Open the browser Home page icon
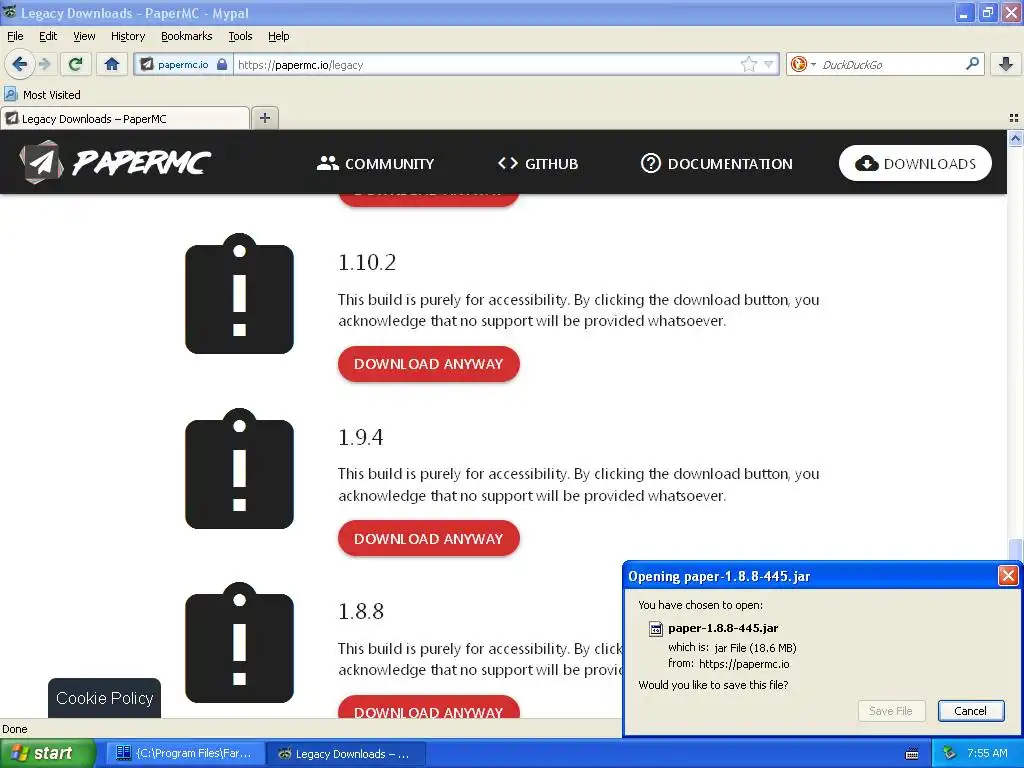This screenshot has width=1024, height=768. tap(112, 64)
